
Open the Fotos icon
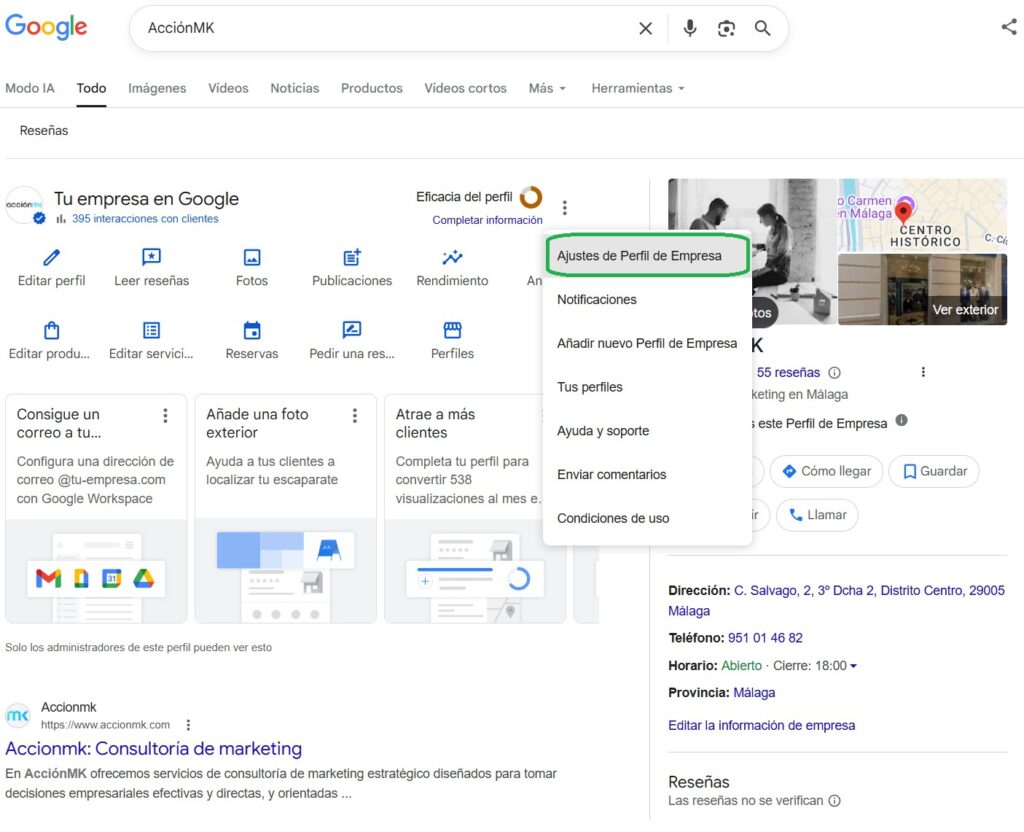[x=252, y=258]
